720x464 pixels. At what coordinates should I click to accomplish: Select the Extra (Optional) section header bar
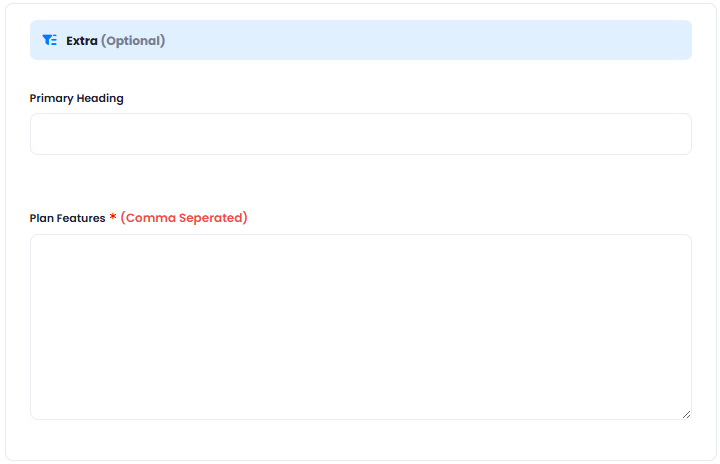pyautogui.click(x=360, y=40)
